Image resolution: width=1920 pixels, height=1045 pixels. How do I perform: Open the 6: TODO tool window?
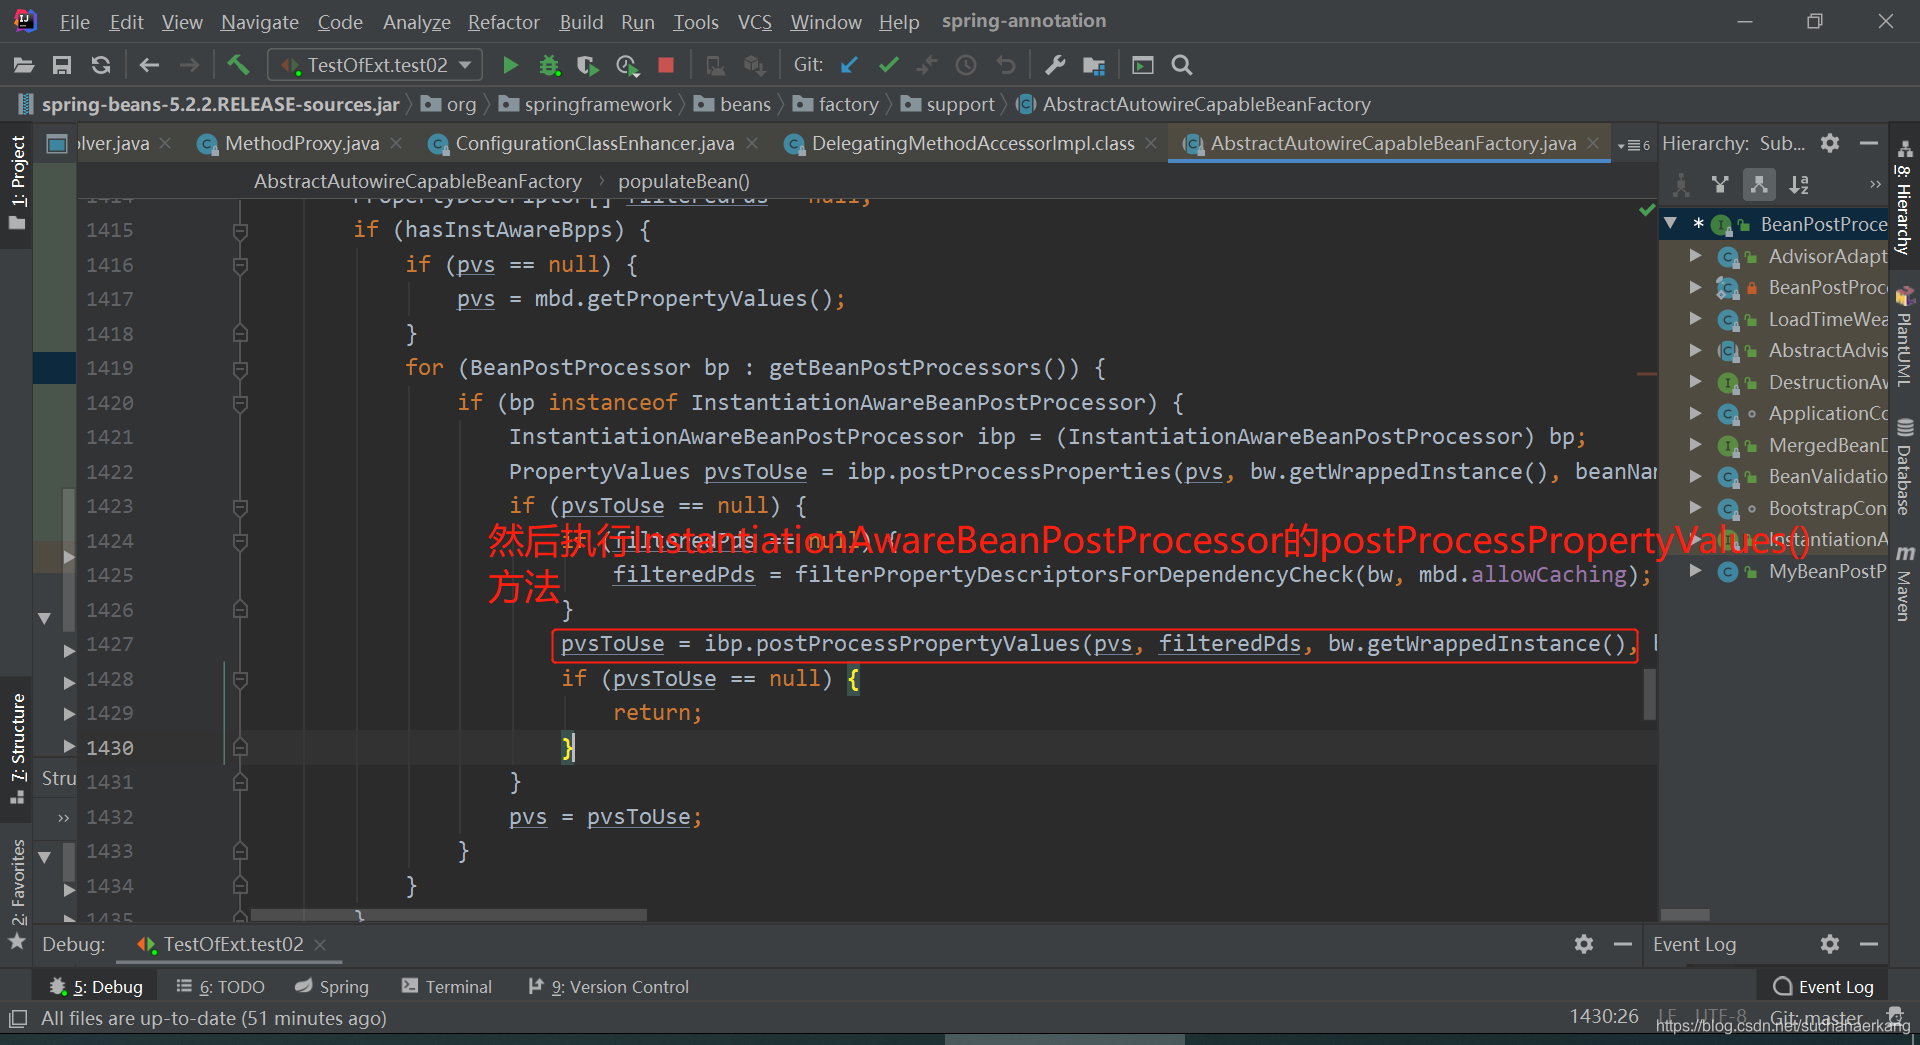tap(221, 987)
